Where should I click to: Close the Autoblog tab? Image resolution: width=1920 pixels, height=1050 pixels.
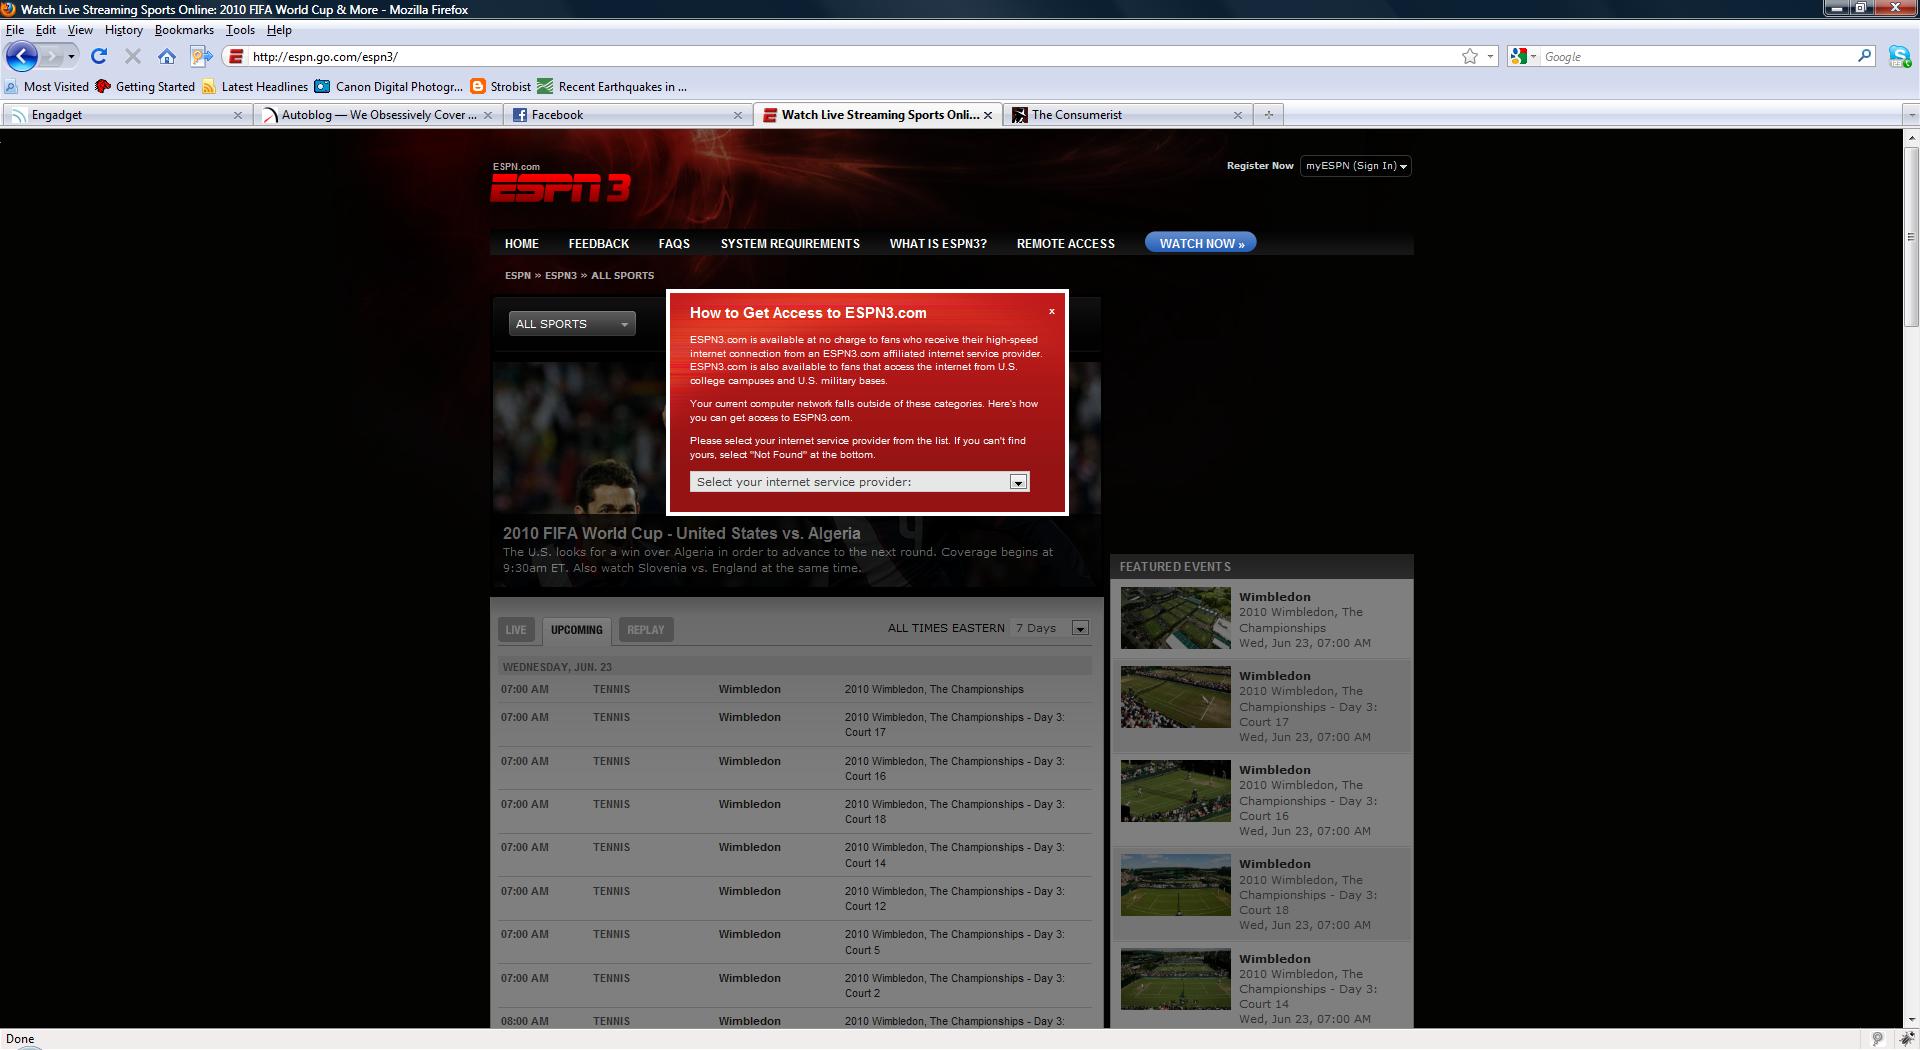tap(488, 115)
